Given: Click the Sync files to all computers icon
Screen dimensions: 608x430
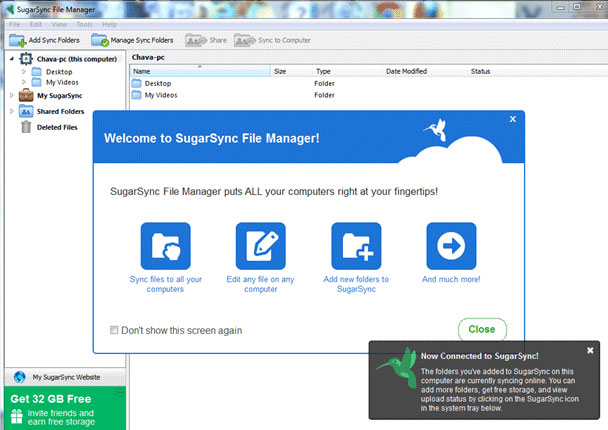Looking at the screenshot, I should (166, 246).
